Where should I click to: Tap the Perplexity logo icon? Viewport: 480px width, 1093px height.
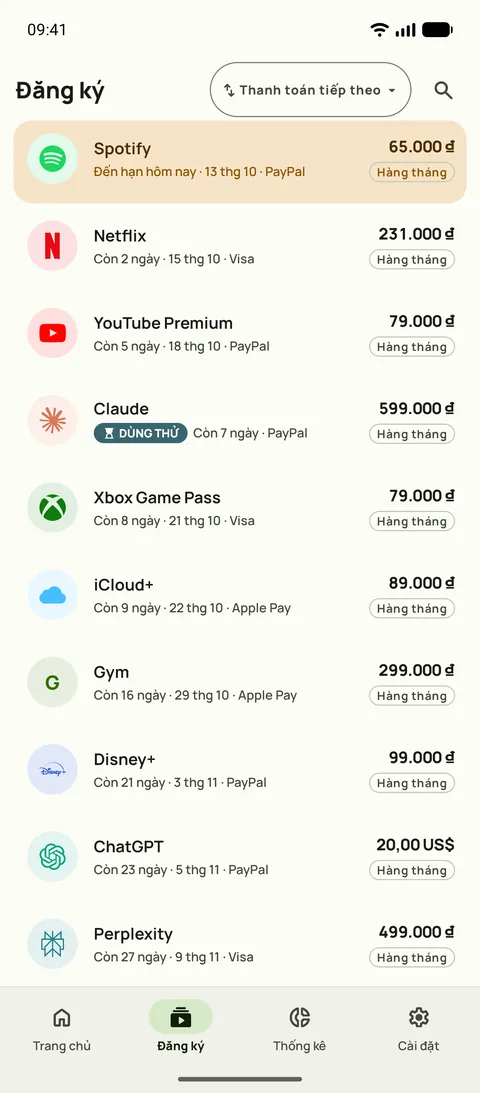pos(52,944)
